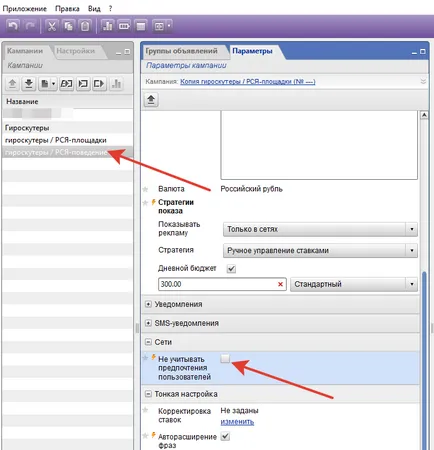Screen dimensions: 434x450
Task: Click the large empty text box above Валюта
Action: coord(319,145)
